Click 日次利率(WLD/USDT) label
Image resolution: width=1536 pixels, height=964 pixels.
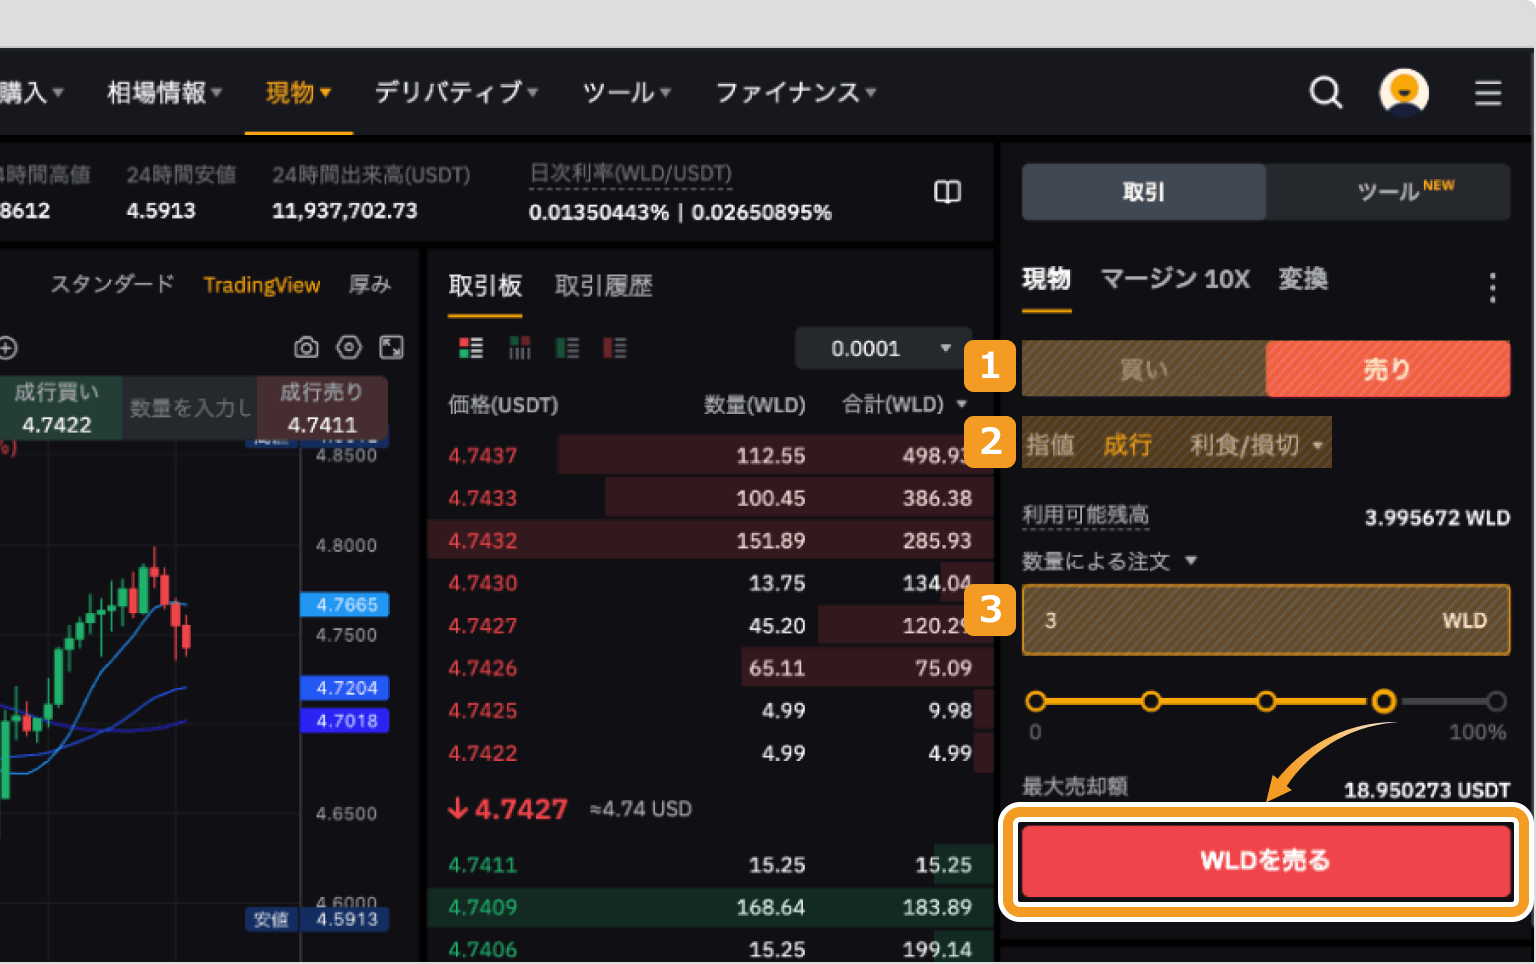pos(630,173)
